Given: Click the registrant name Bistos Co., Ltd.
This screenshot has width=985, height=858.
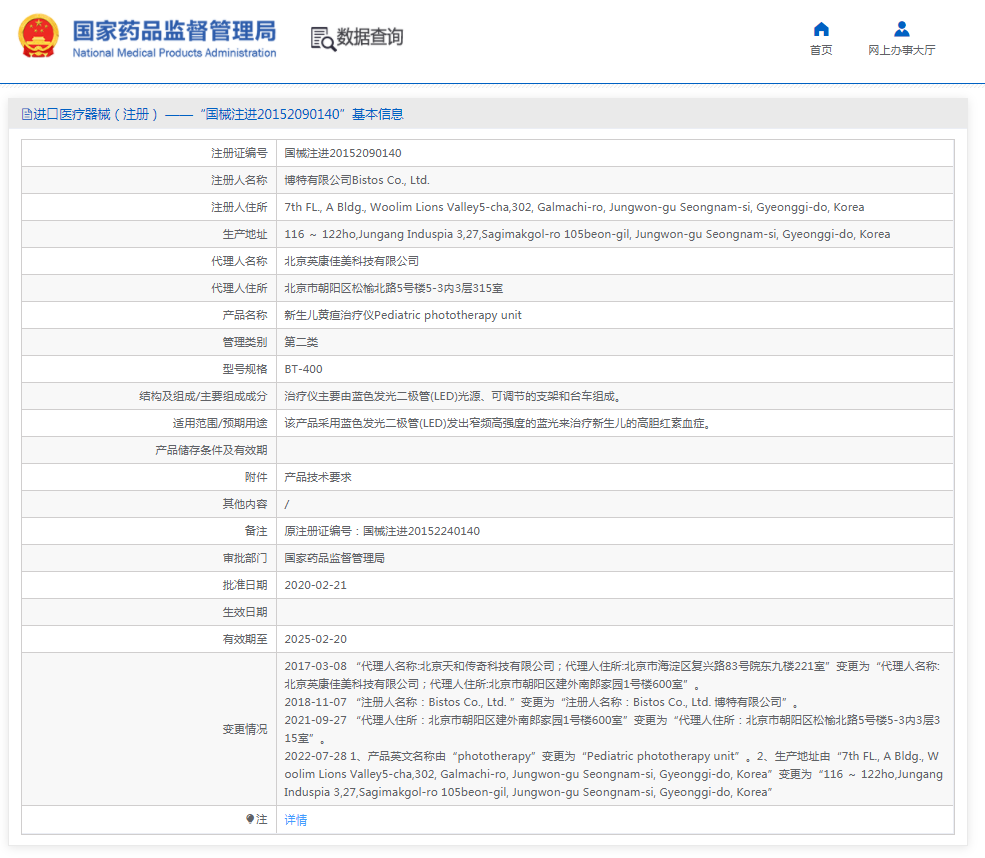Looking at the screenshot, I should pos(357,180).
